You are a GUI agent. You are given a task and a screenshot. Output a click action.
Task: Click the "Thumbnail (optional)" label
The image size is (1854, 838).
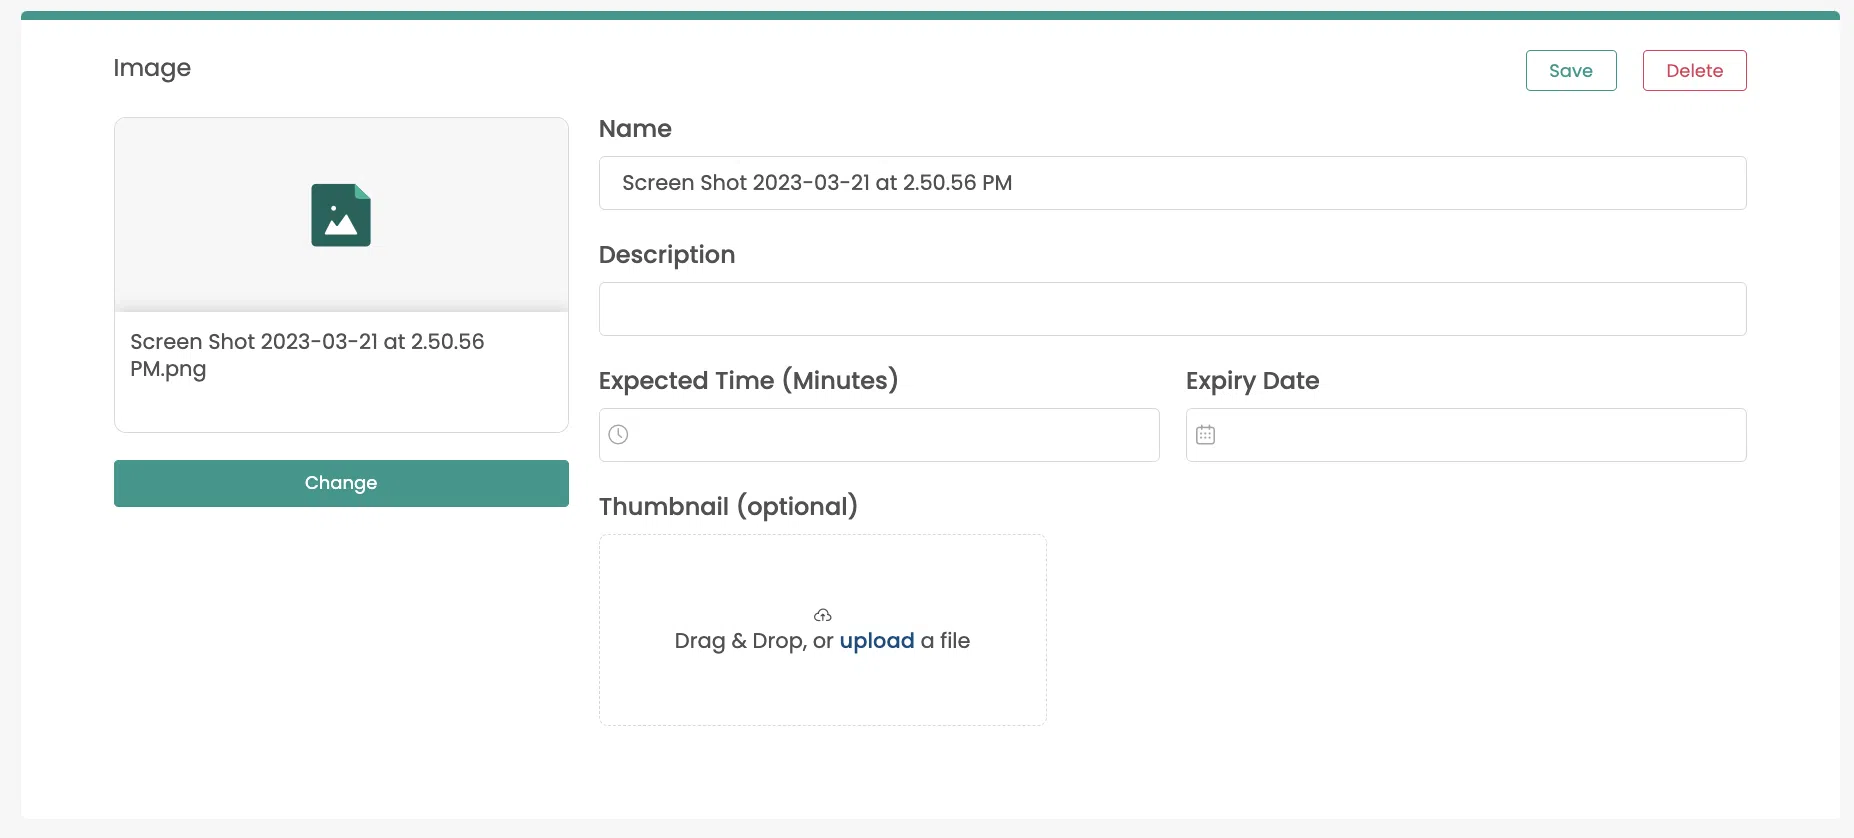pos(728,507)
